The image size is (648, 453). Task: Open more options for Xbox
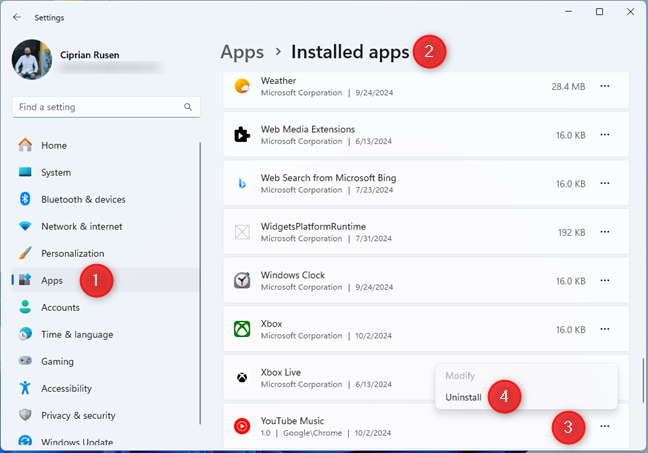tap(605, 329)
